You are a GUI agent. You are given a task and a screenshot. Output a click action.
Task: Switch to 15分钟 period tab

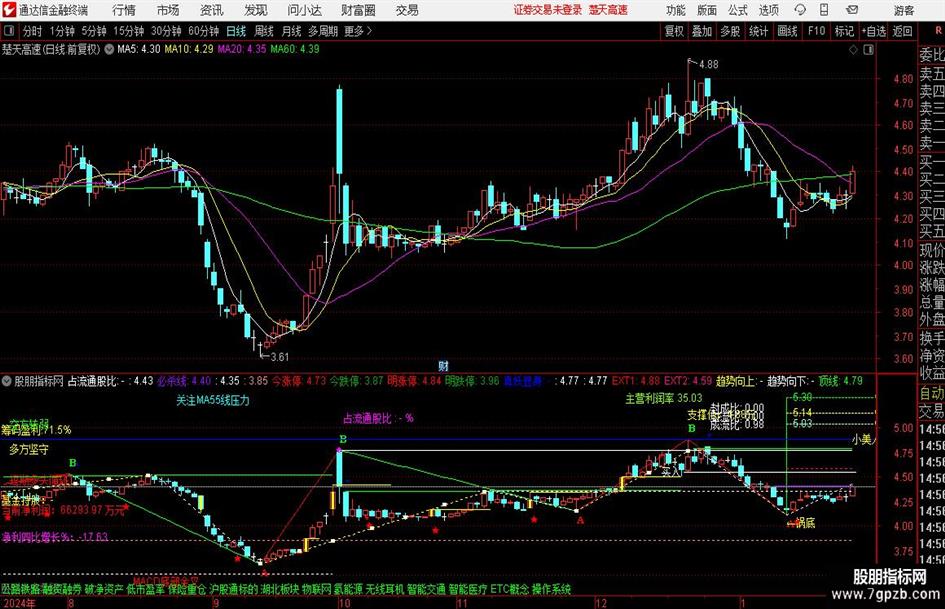coord(129,31)
